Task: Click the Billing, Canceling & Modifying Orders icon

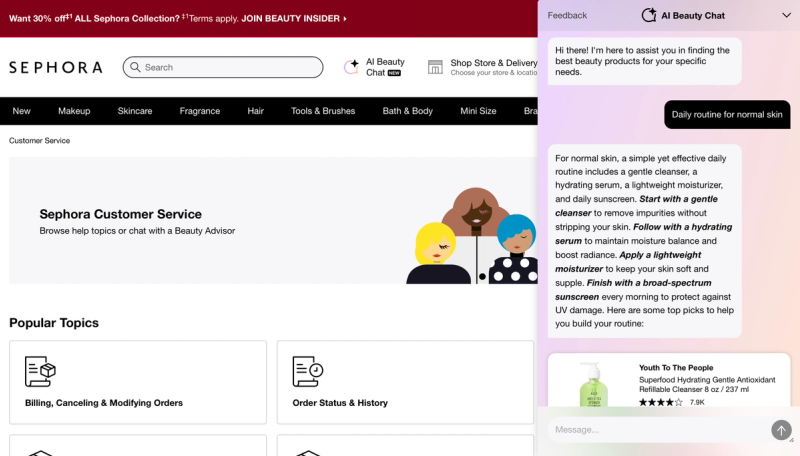Action: pyautogui.click(x=40, y=371)
